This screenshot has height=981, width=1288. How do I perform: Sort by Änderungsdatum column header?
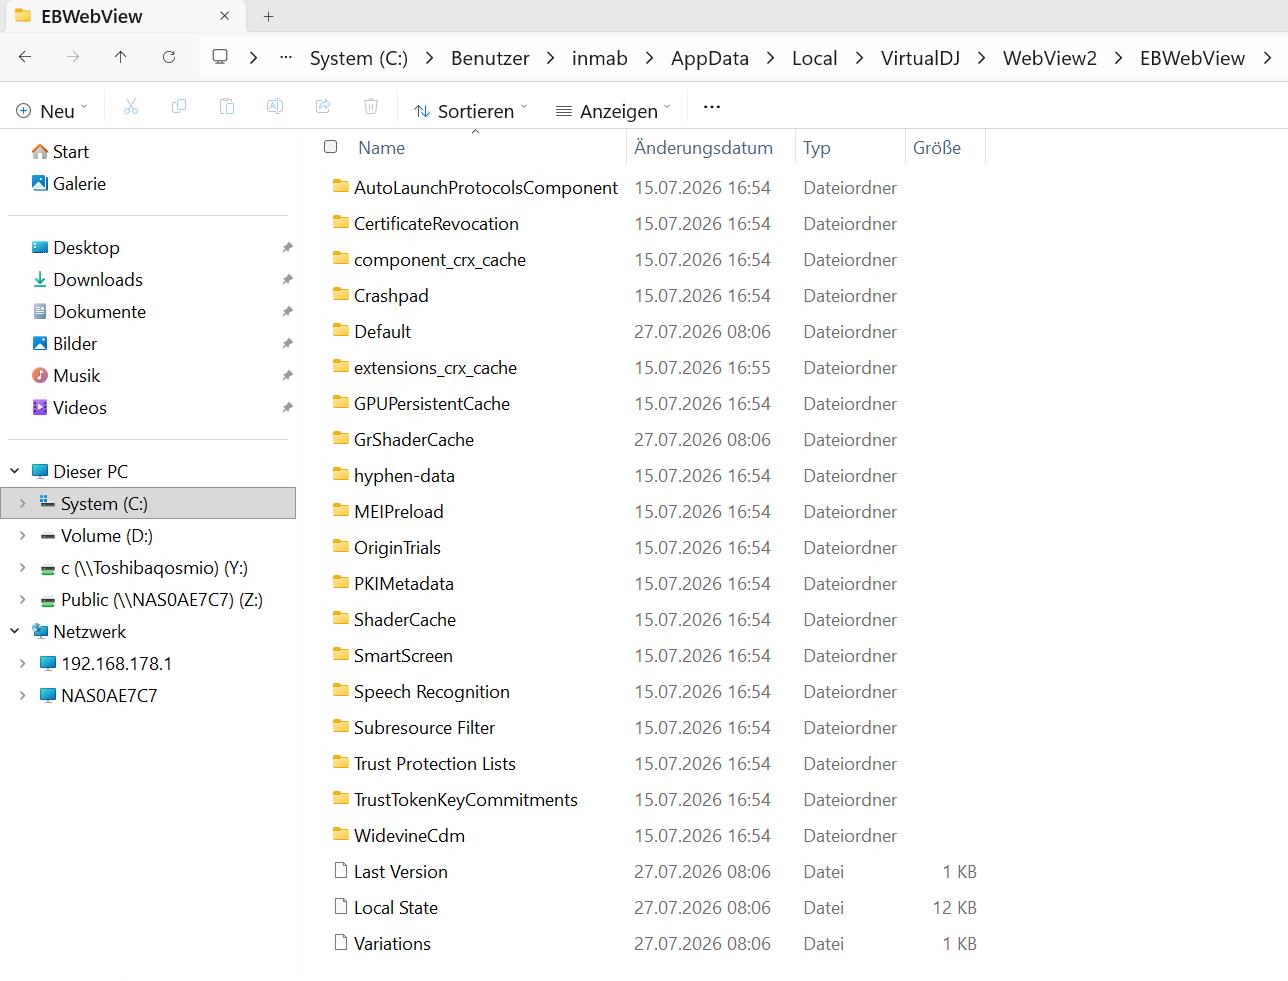pyautogui.click(x=703, y=147)
